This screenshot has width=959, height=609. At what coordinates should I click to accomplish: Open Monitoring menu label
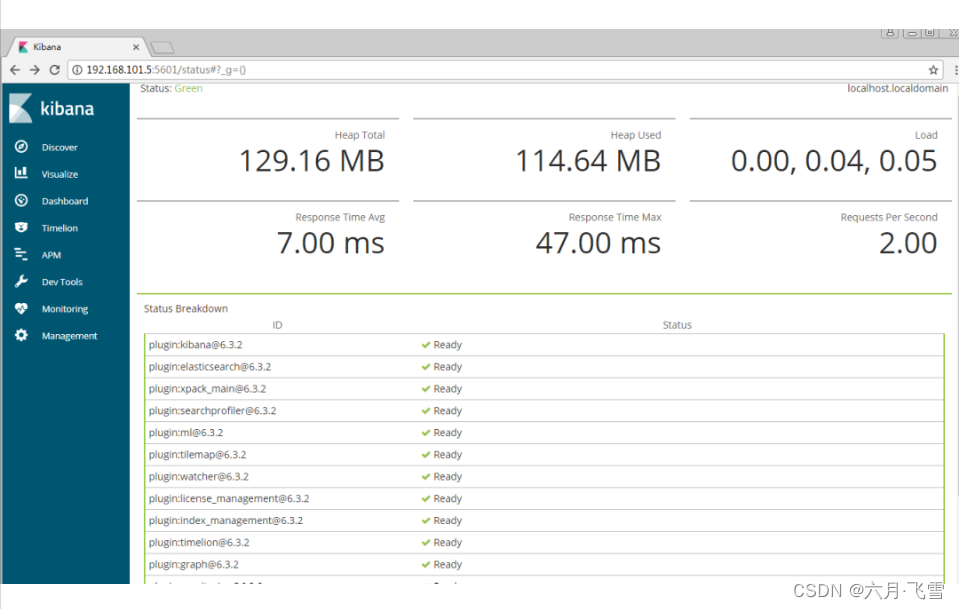point(65,309)
